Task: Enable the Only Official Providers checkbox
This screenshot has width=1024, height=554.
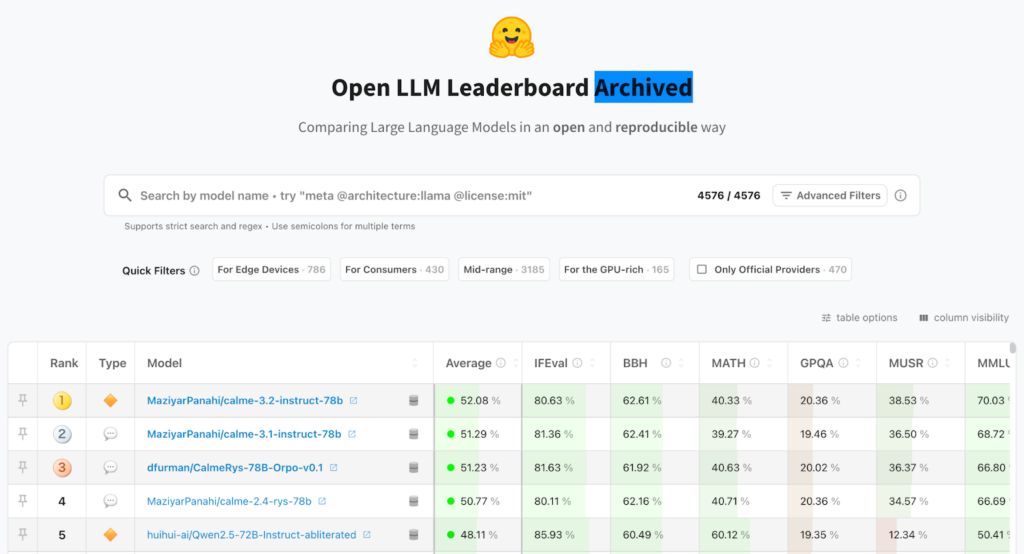Action: [702, 270]
